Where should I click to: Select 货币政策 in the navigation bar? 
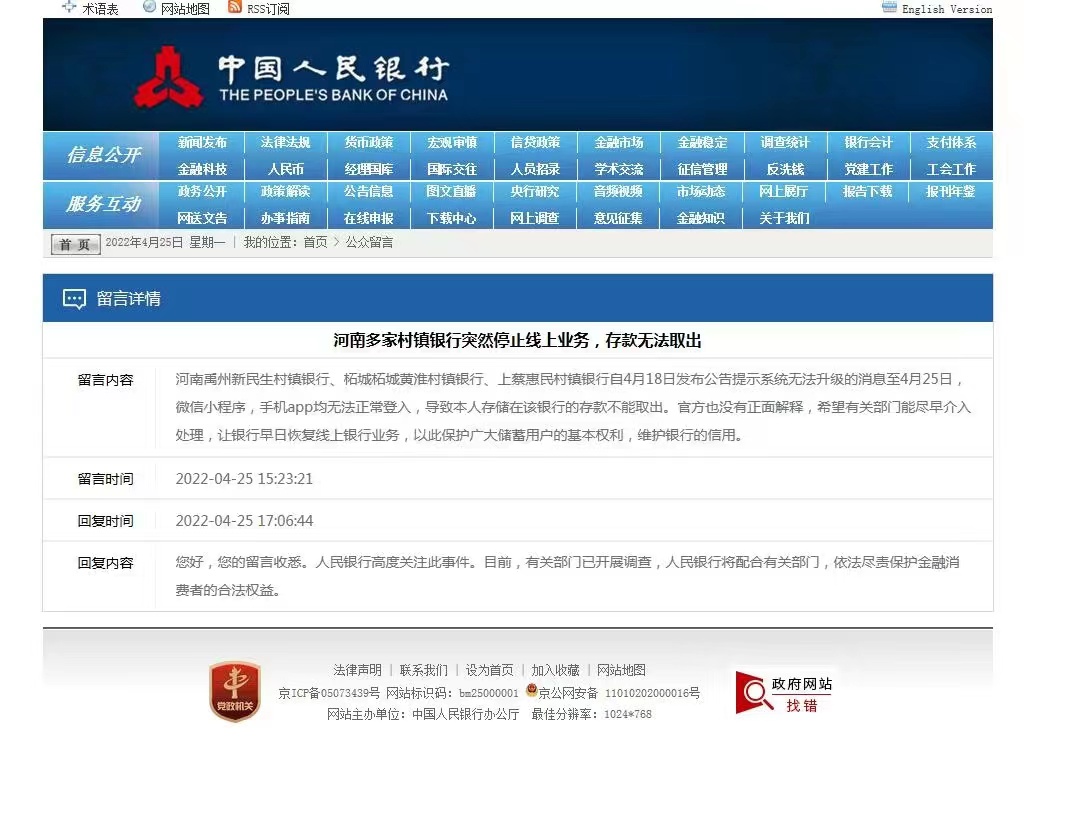click(369, 143)
